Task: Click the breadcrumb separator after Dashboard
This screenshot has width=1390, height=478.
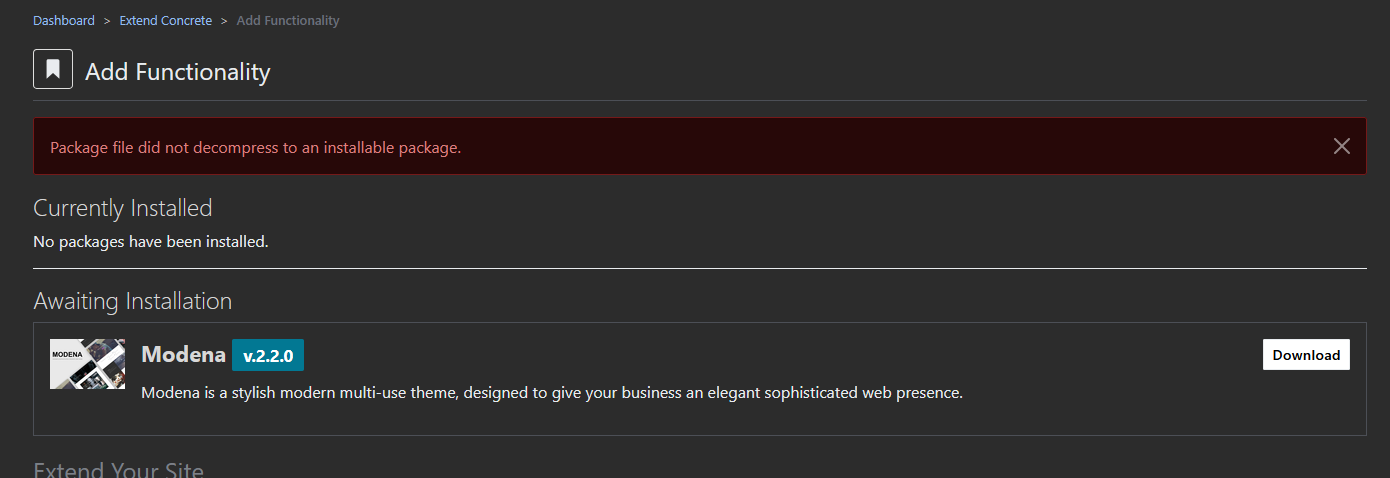Action: (x=107, y=20)
